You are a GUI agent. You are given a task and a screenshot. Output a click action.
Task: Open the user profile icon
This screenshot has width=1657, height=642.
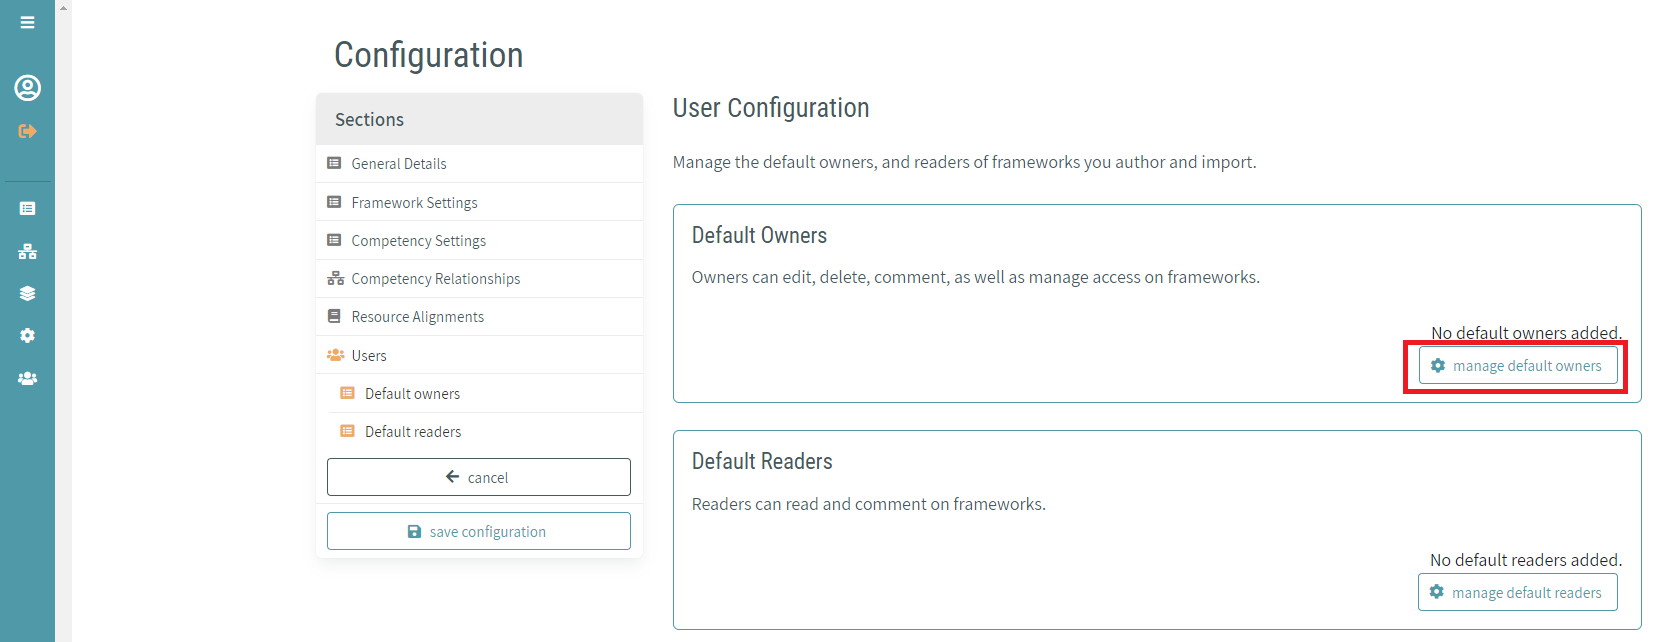(27, 88)
